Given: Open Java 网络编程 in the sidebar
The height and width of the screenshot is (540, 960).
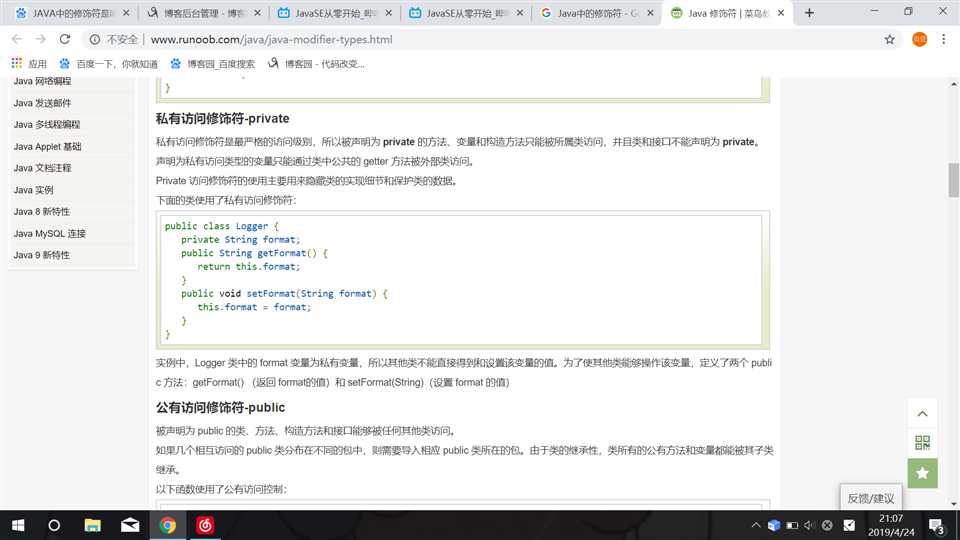Looking at the screenshot, I should 42,81.
